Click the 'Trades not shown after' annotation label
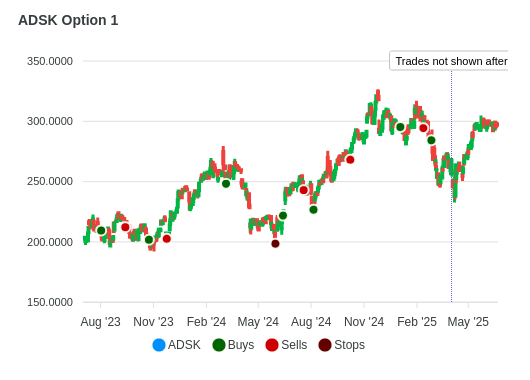Screen dimensions: 530x380 [449, 61]
